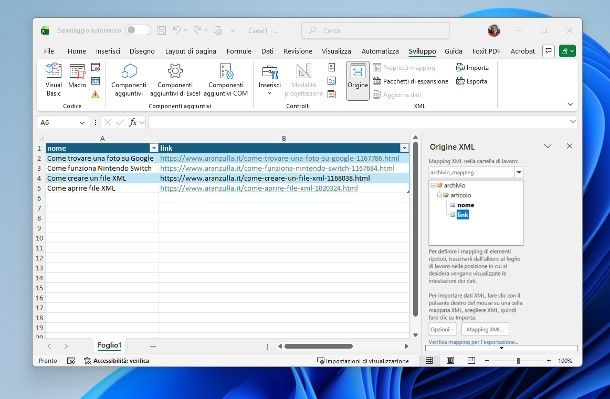
Task: Click Proprietà mapping
Action: 404,68
